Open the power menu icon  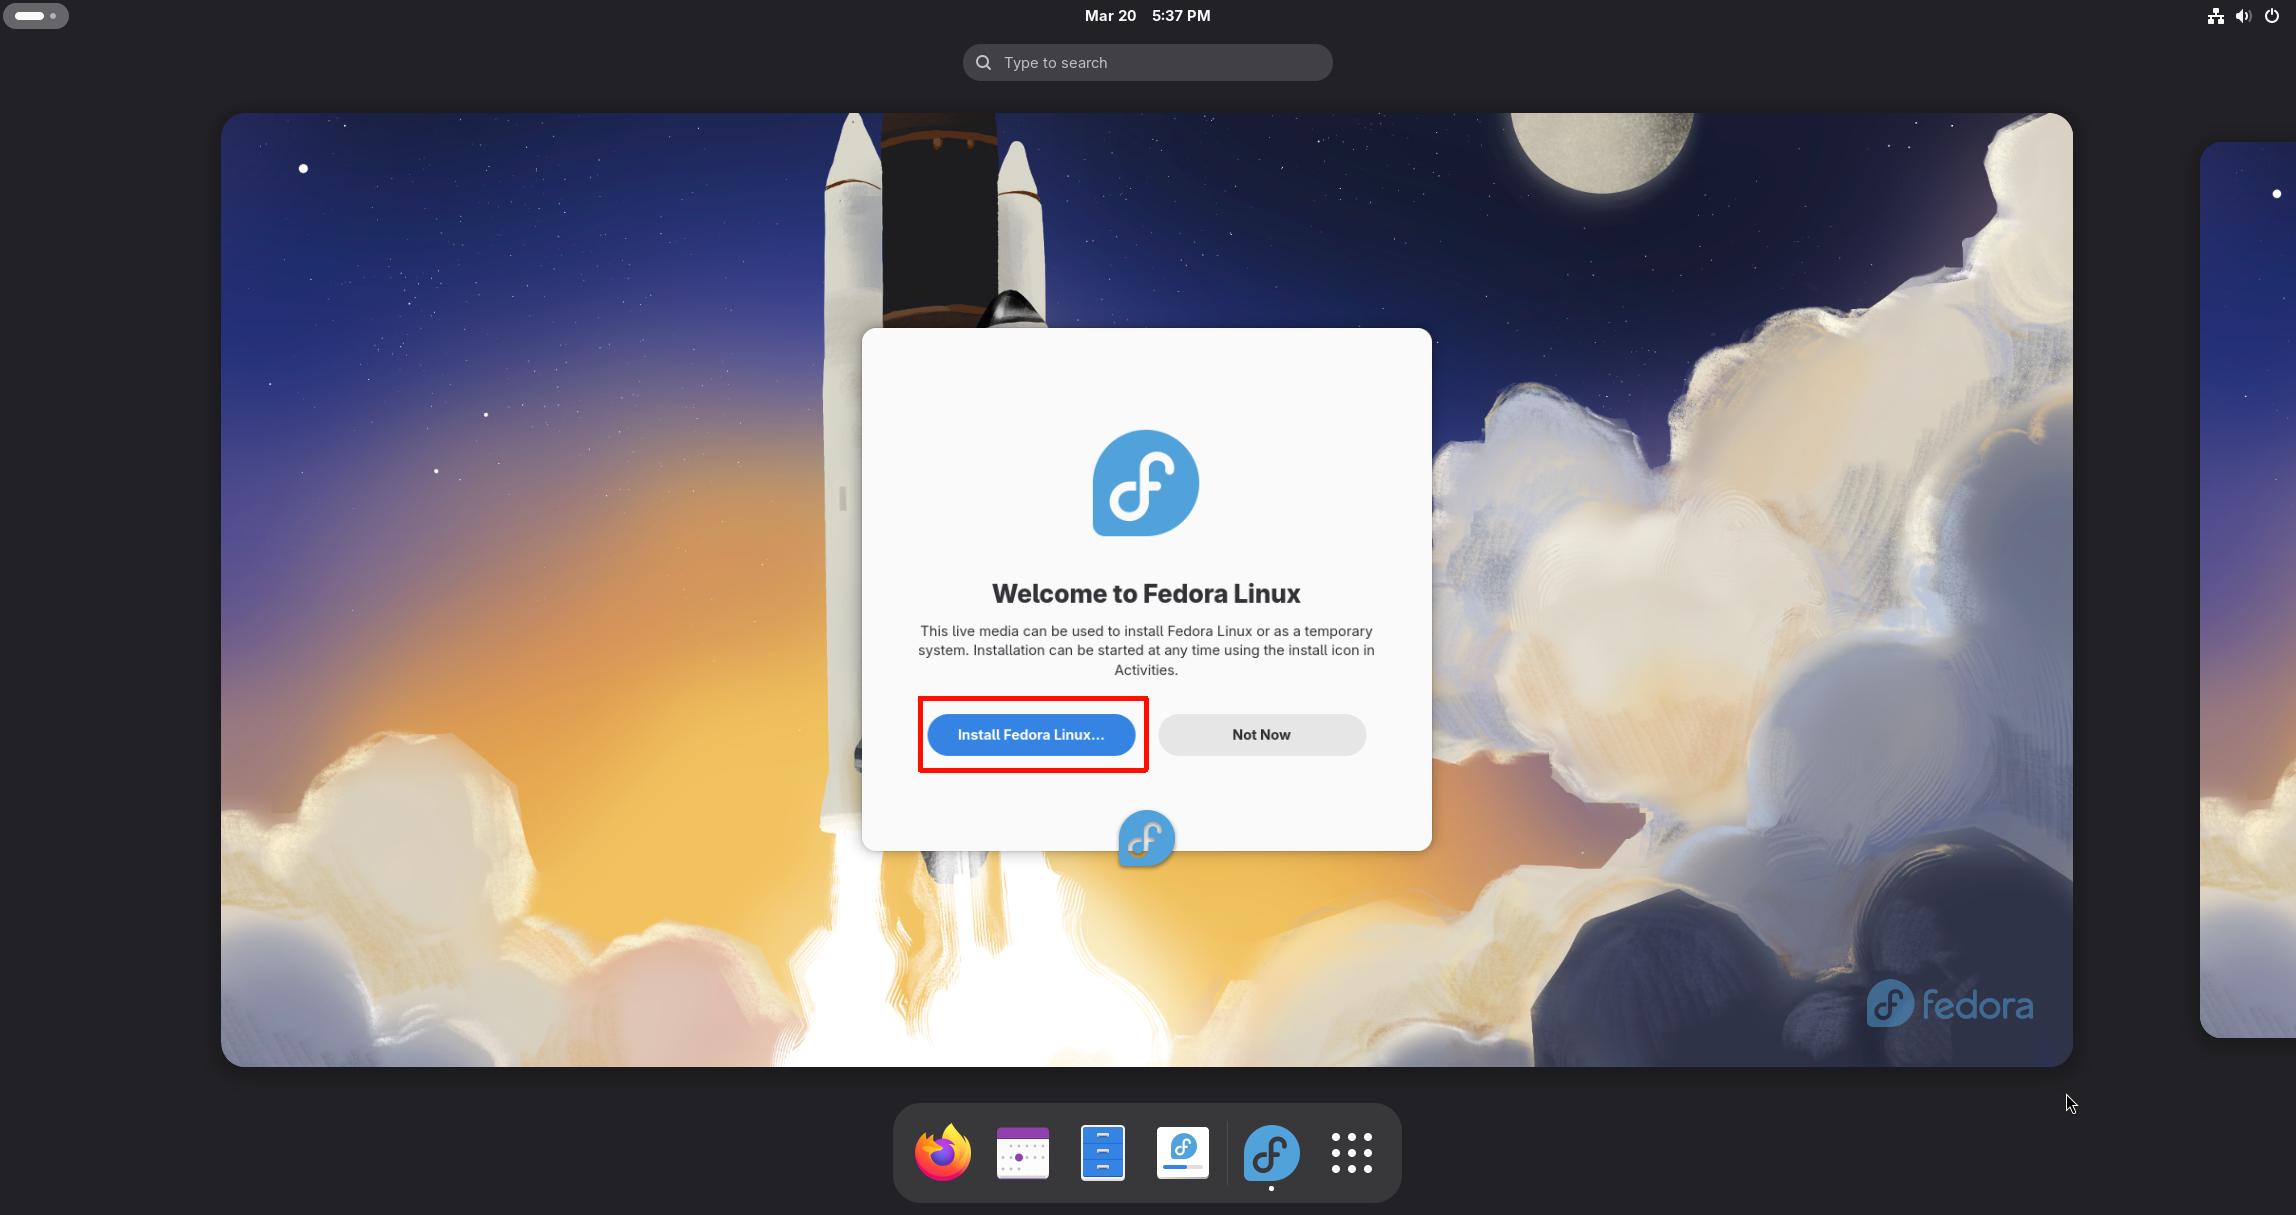[x=2272, y=16]
